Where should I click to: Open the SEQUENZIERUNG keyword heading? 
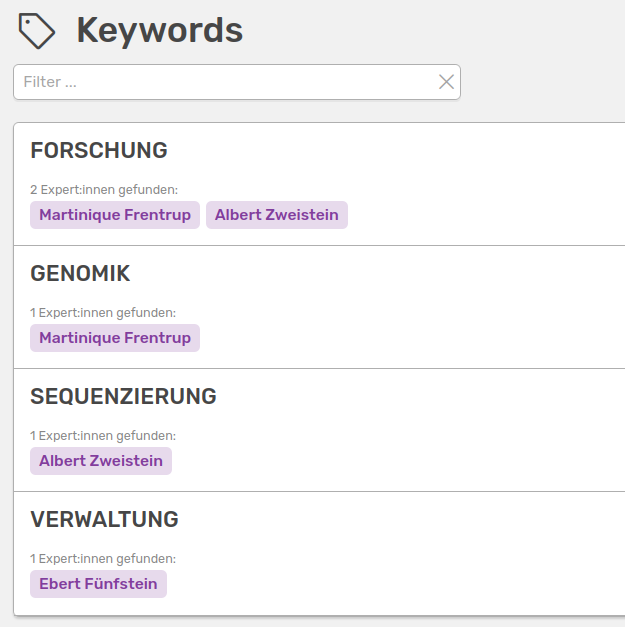[x=123, y=397]
